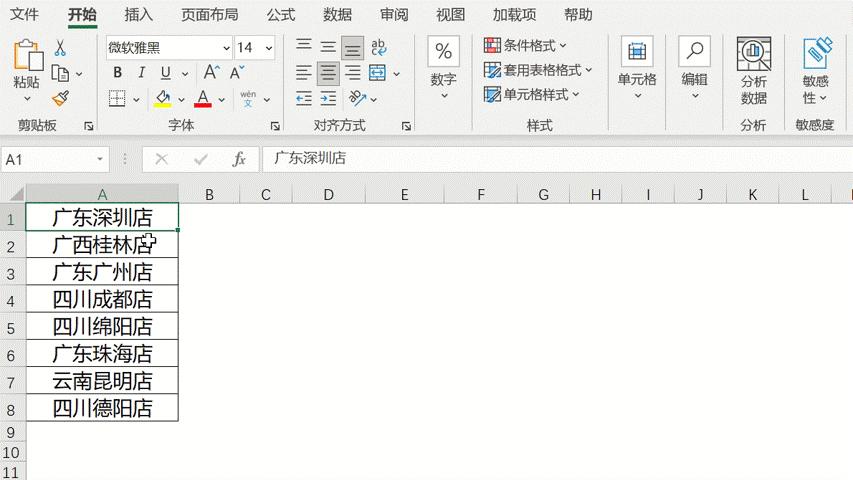Click the 分析数据 button
Viewport: 853px width, 480px height.
pos(754,71)
